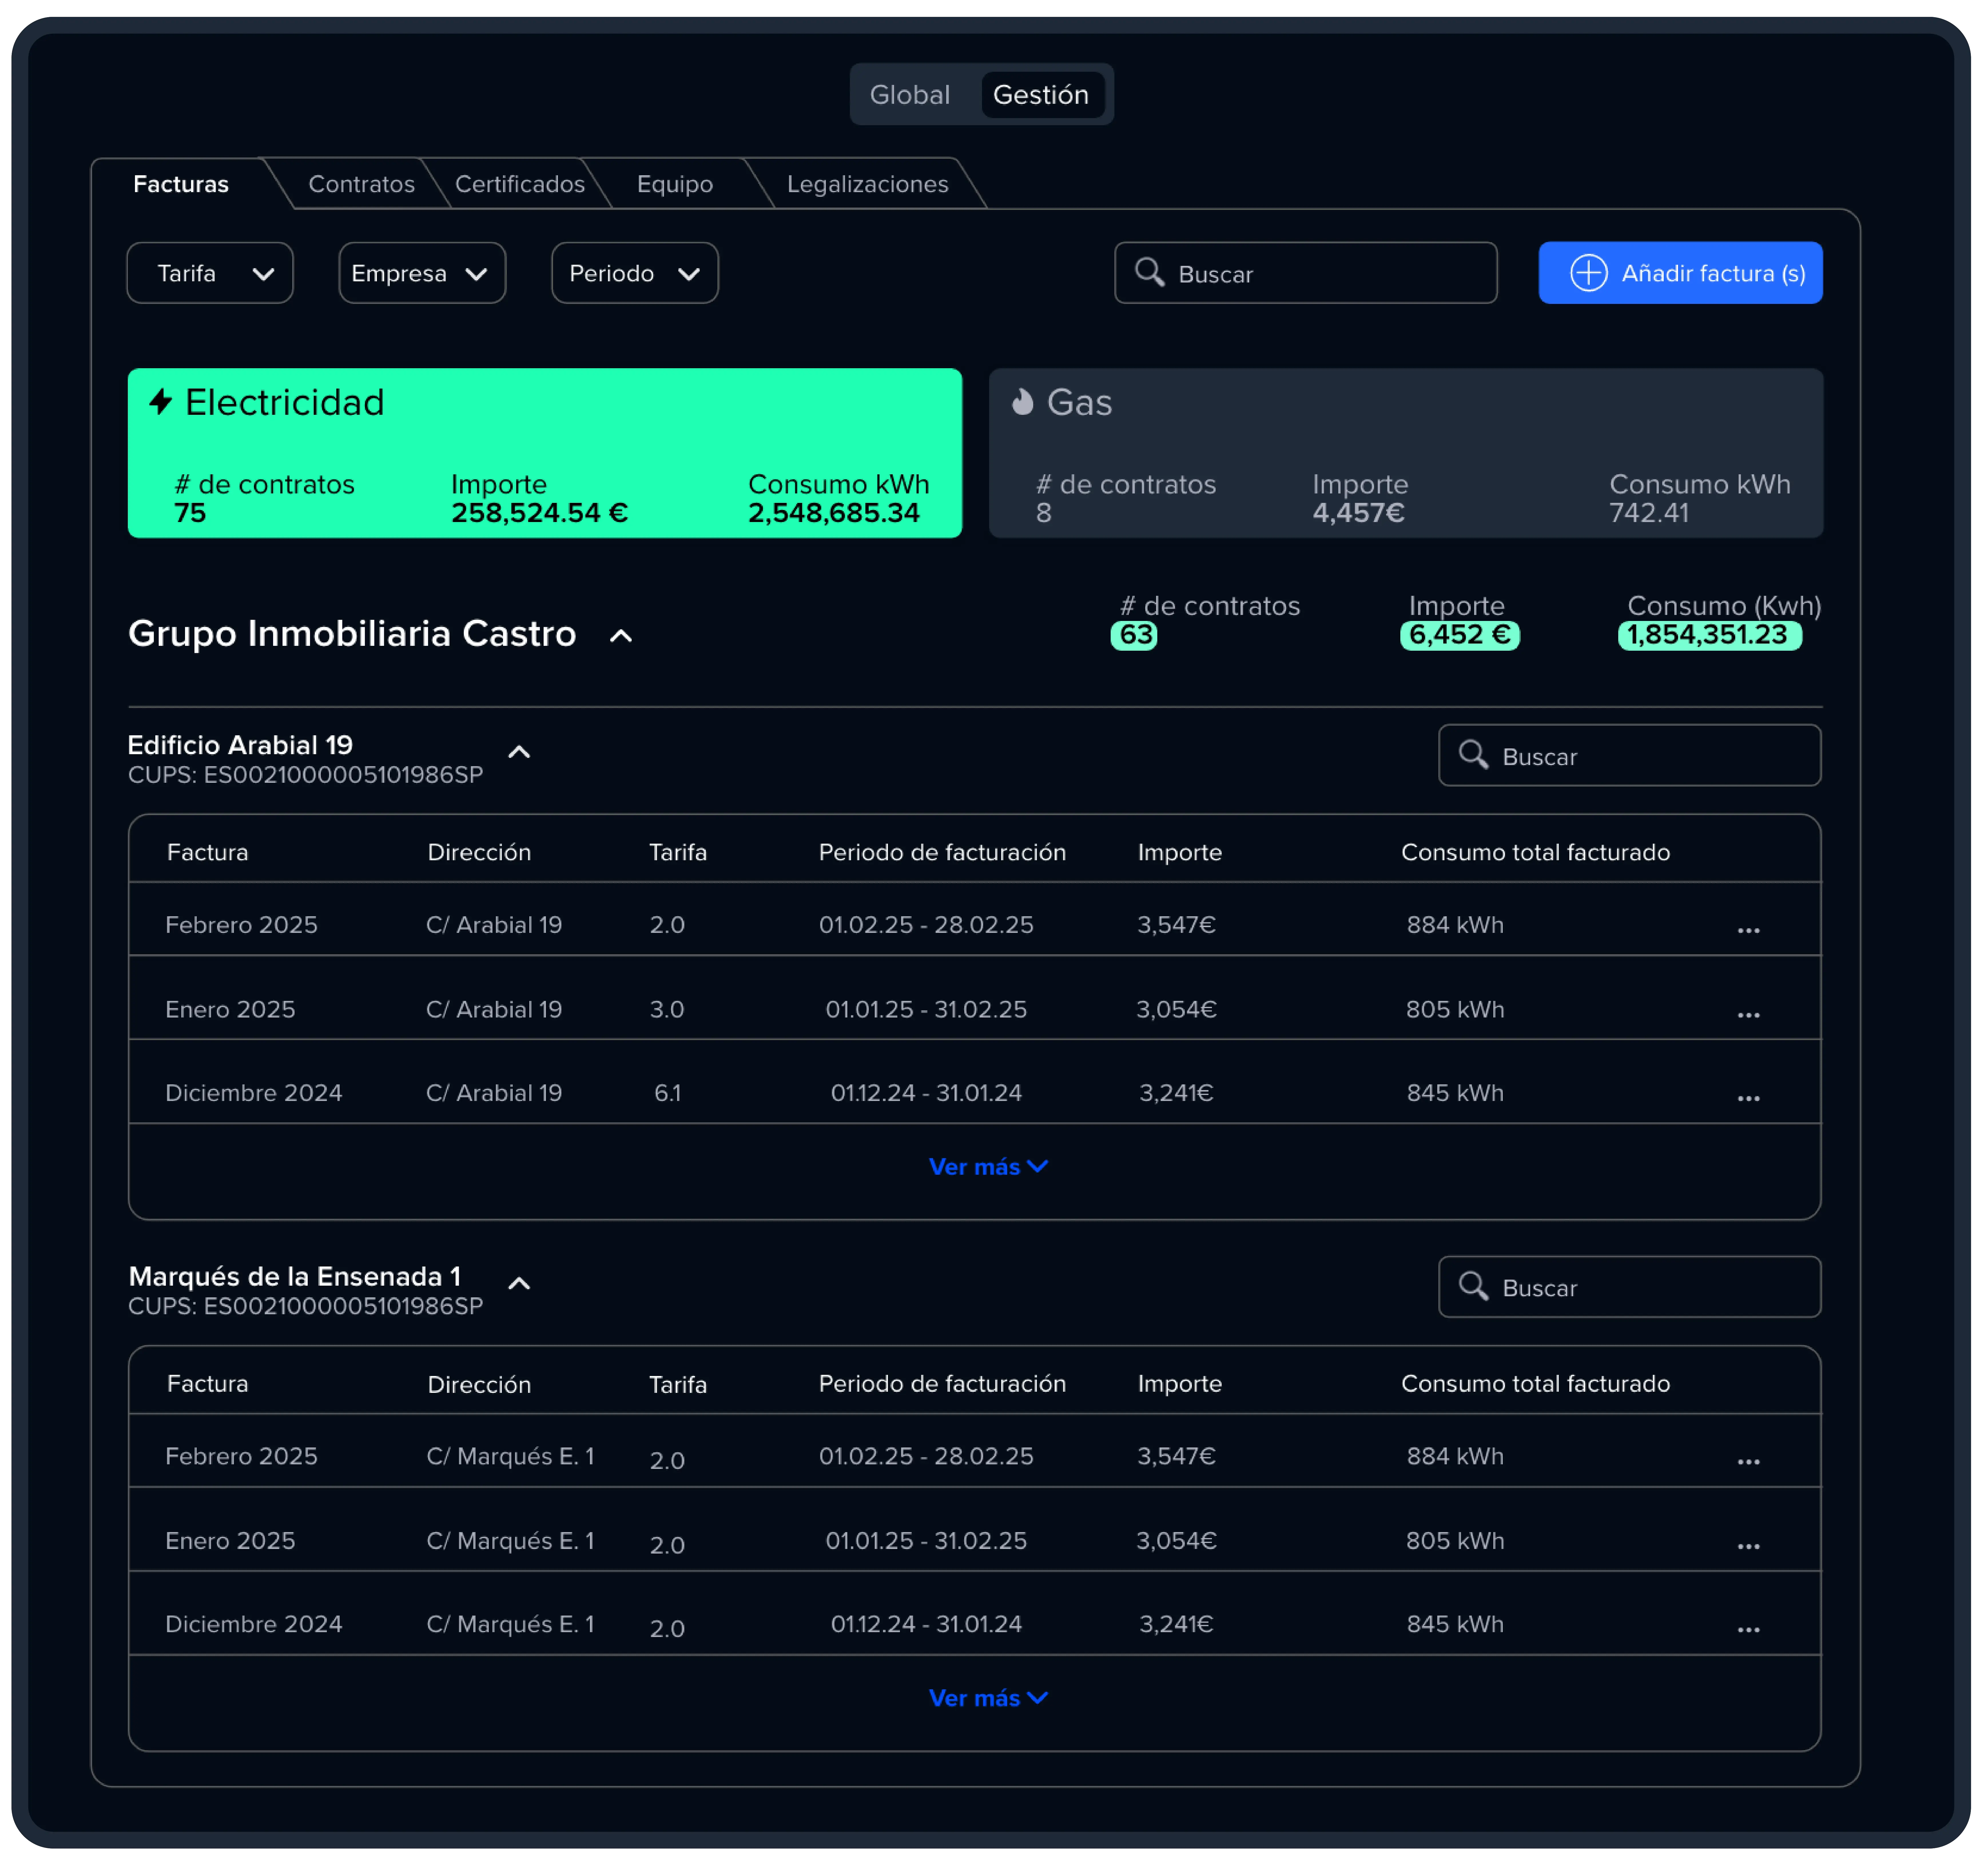Collapse the Grupo Inmobiliaria Castro section
Viewport: 1988px width, 1860px height.
(621, 636)
